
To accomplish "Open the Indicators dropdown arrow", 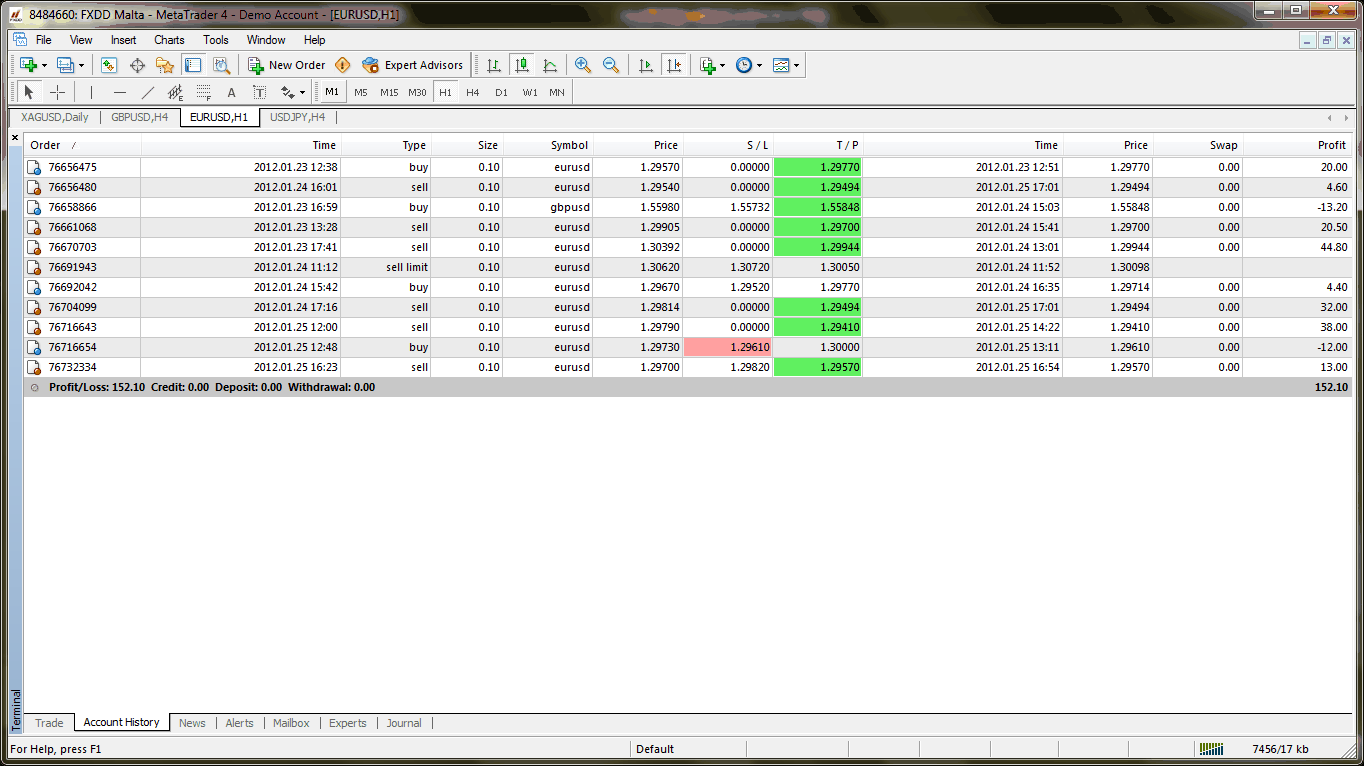I will [x=723, y=66].
